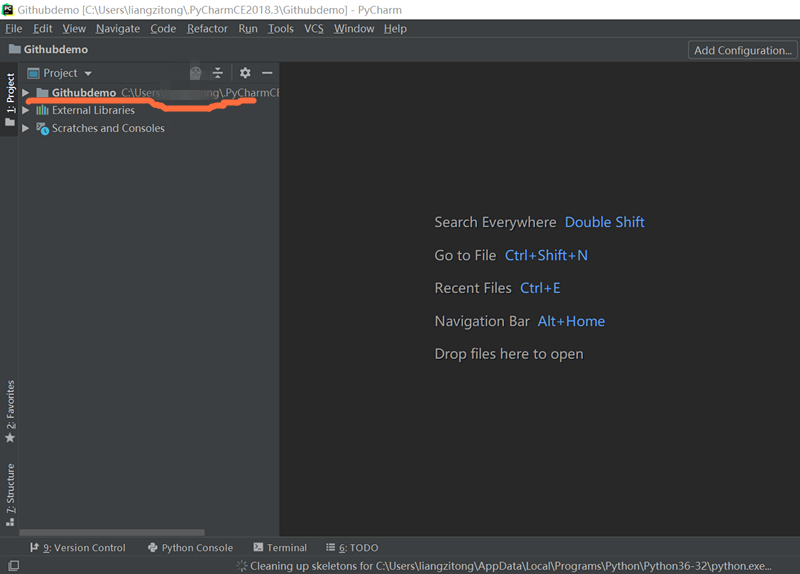Open the Tools menu
This screenshot has height=574, width=800.
[281, 29]
